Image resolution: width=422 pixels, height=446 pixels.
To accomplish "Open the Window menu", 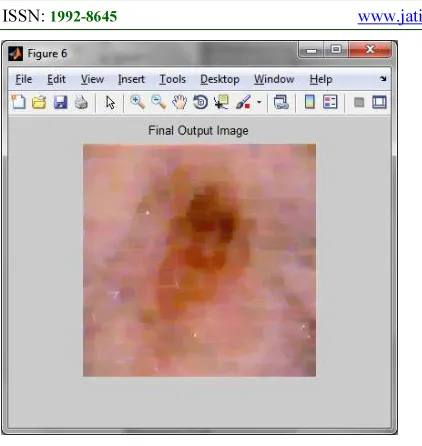I will click(x=274, y=79).
